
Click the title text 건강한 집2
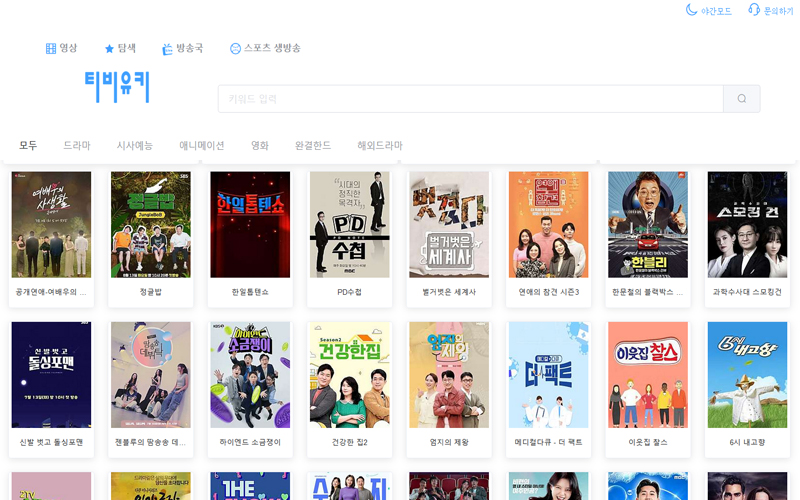349,442
